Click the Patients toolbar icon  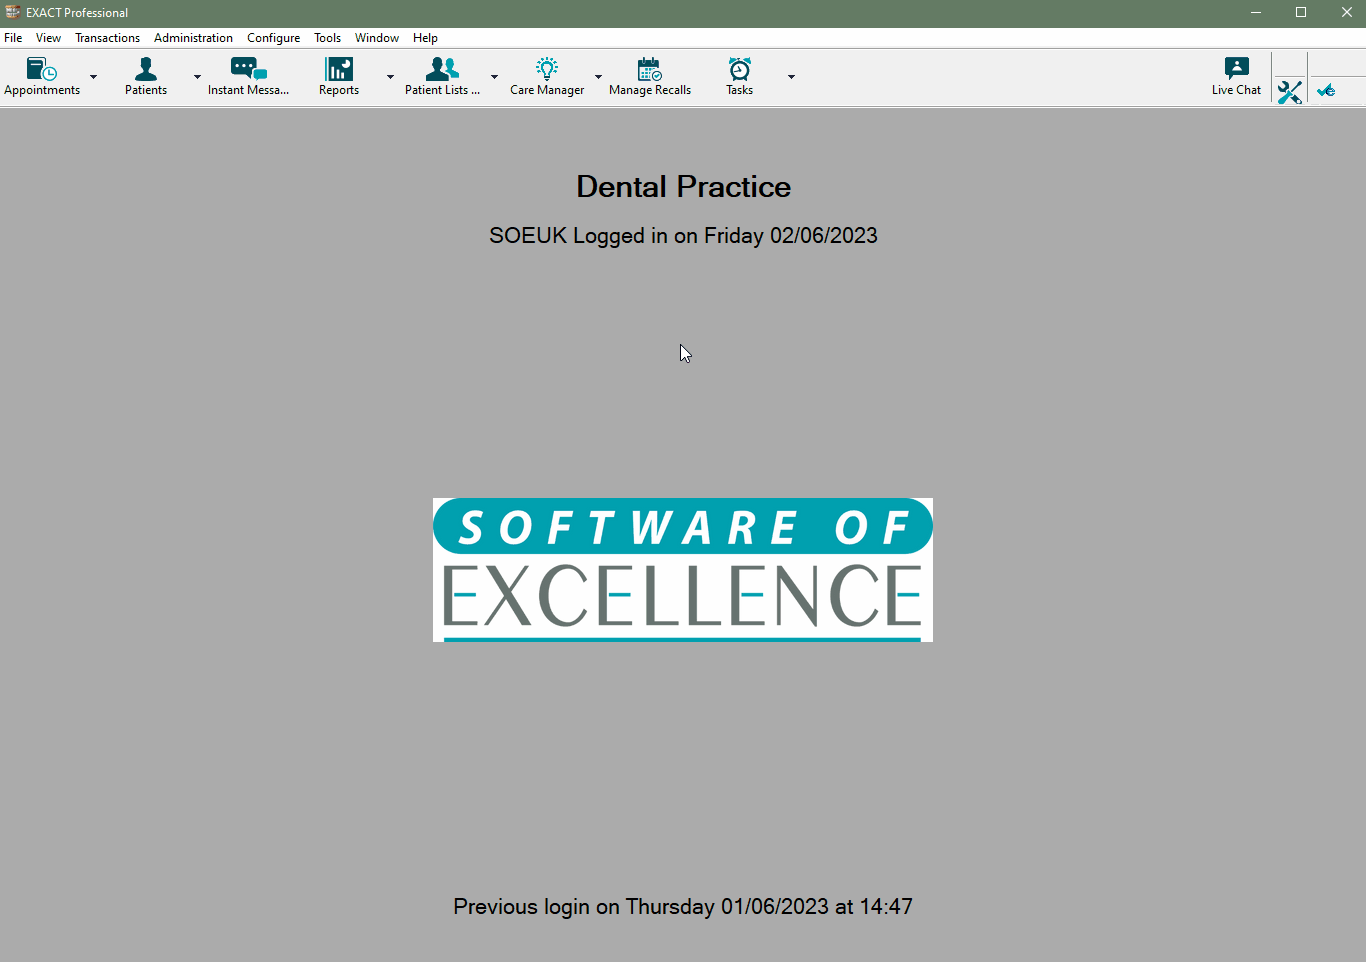click(146, 70)
